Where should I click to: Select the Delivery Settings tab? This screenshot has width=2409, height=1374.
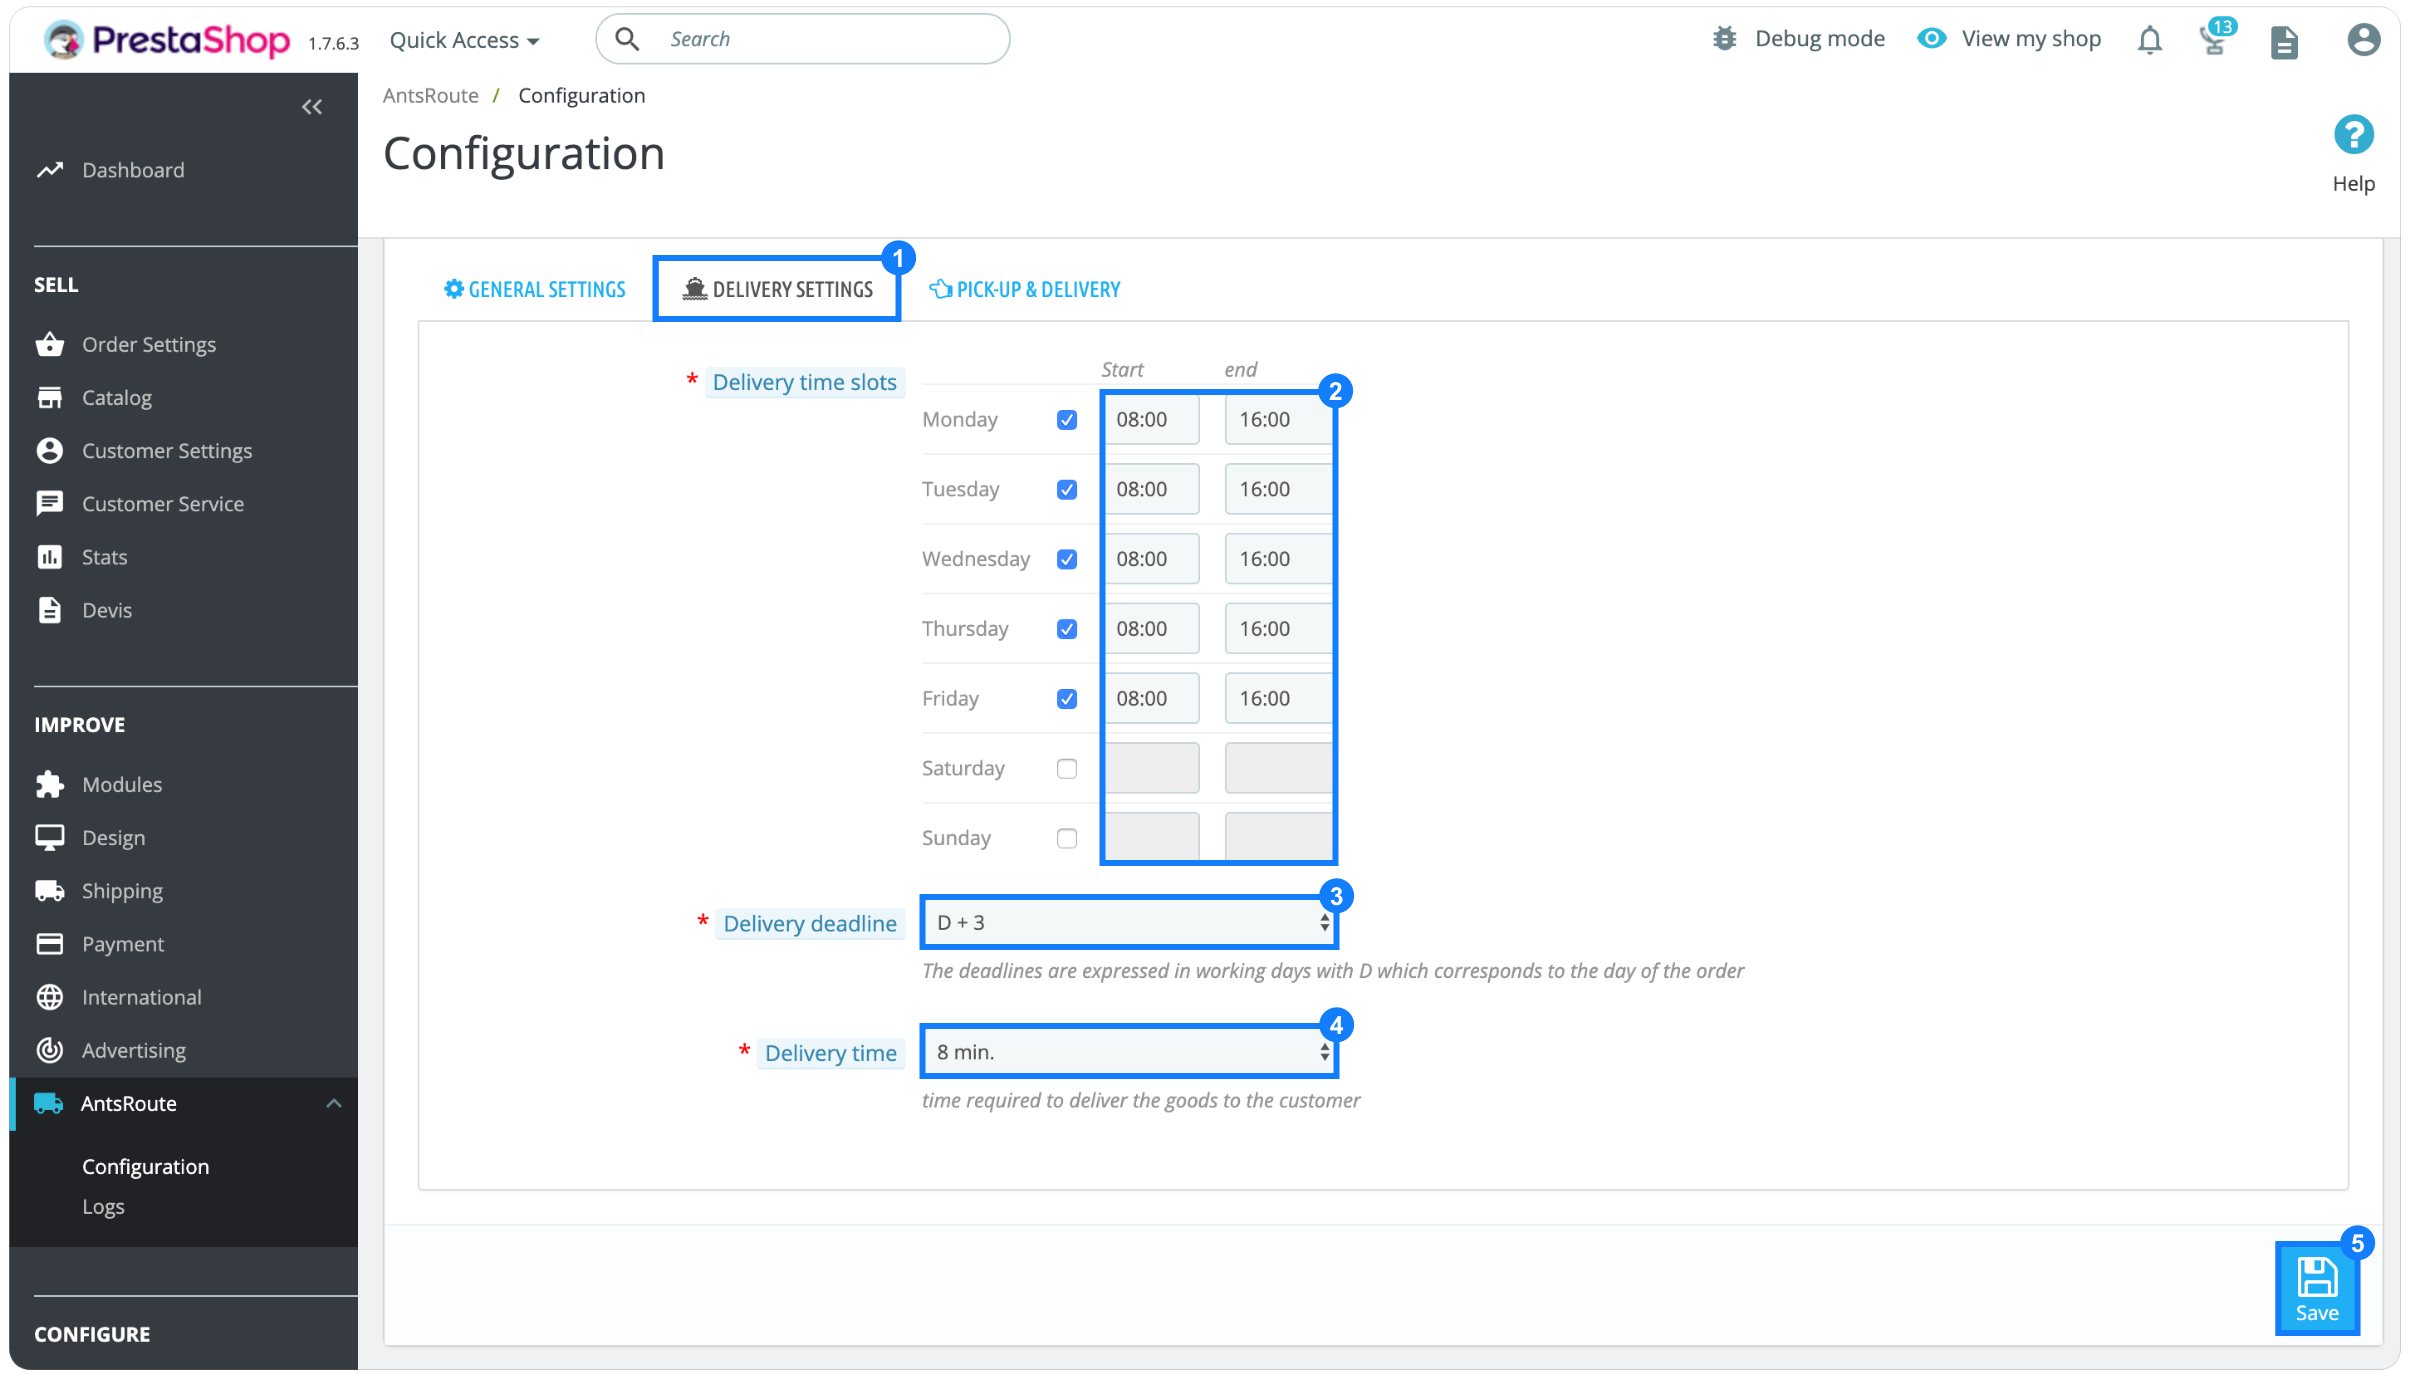pyautogui.click(x=778, y=290)
